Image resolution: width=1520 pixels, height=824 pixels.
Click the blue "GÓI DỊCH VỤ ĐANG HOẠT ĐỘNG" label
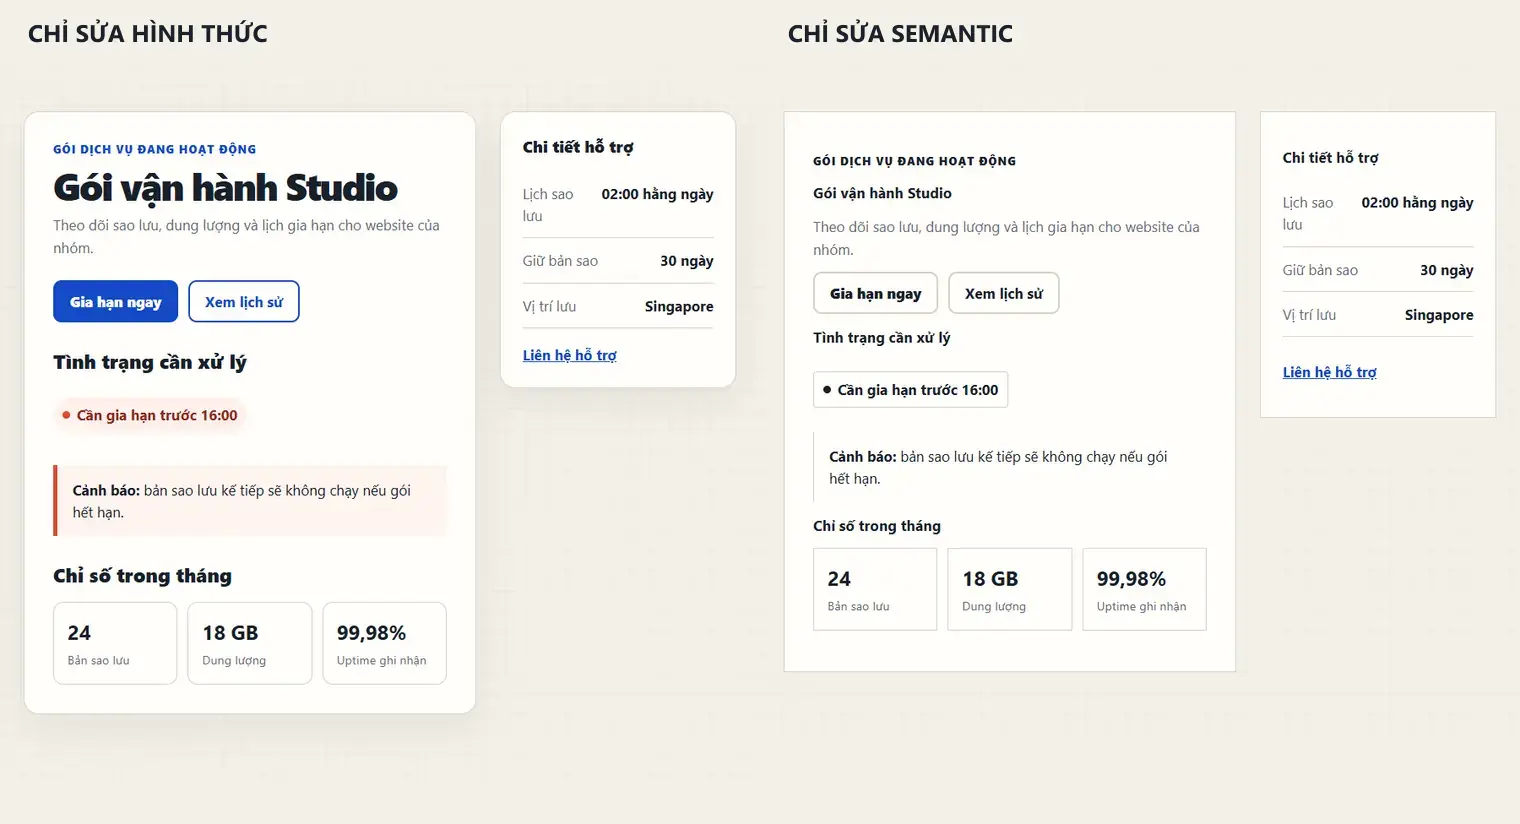(155, 149)
